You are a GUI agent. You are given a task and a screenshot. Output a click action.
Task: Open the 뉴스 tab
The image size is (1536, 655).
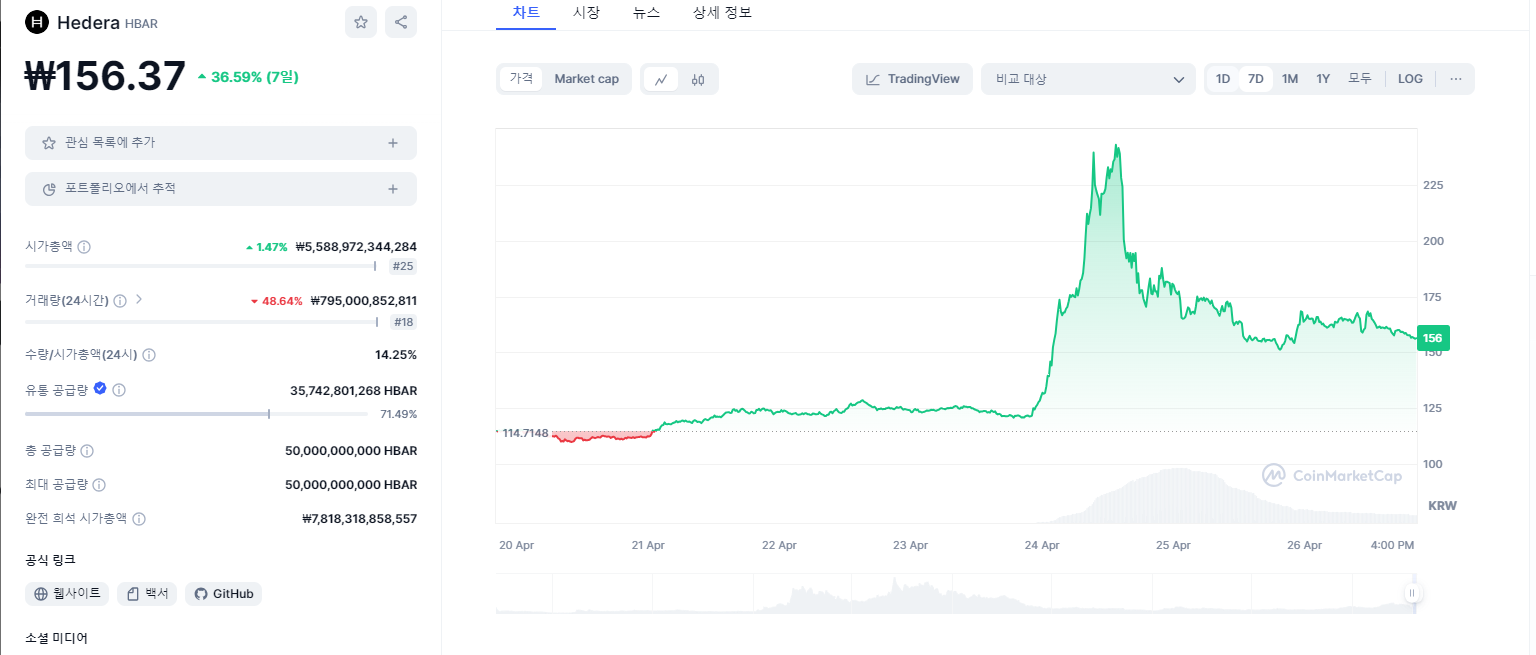tap(648, 13)
